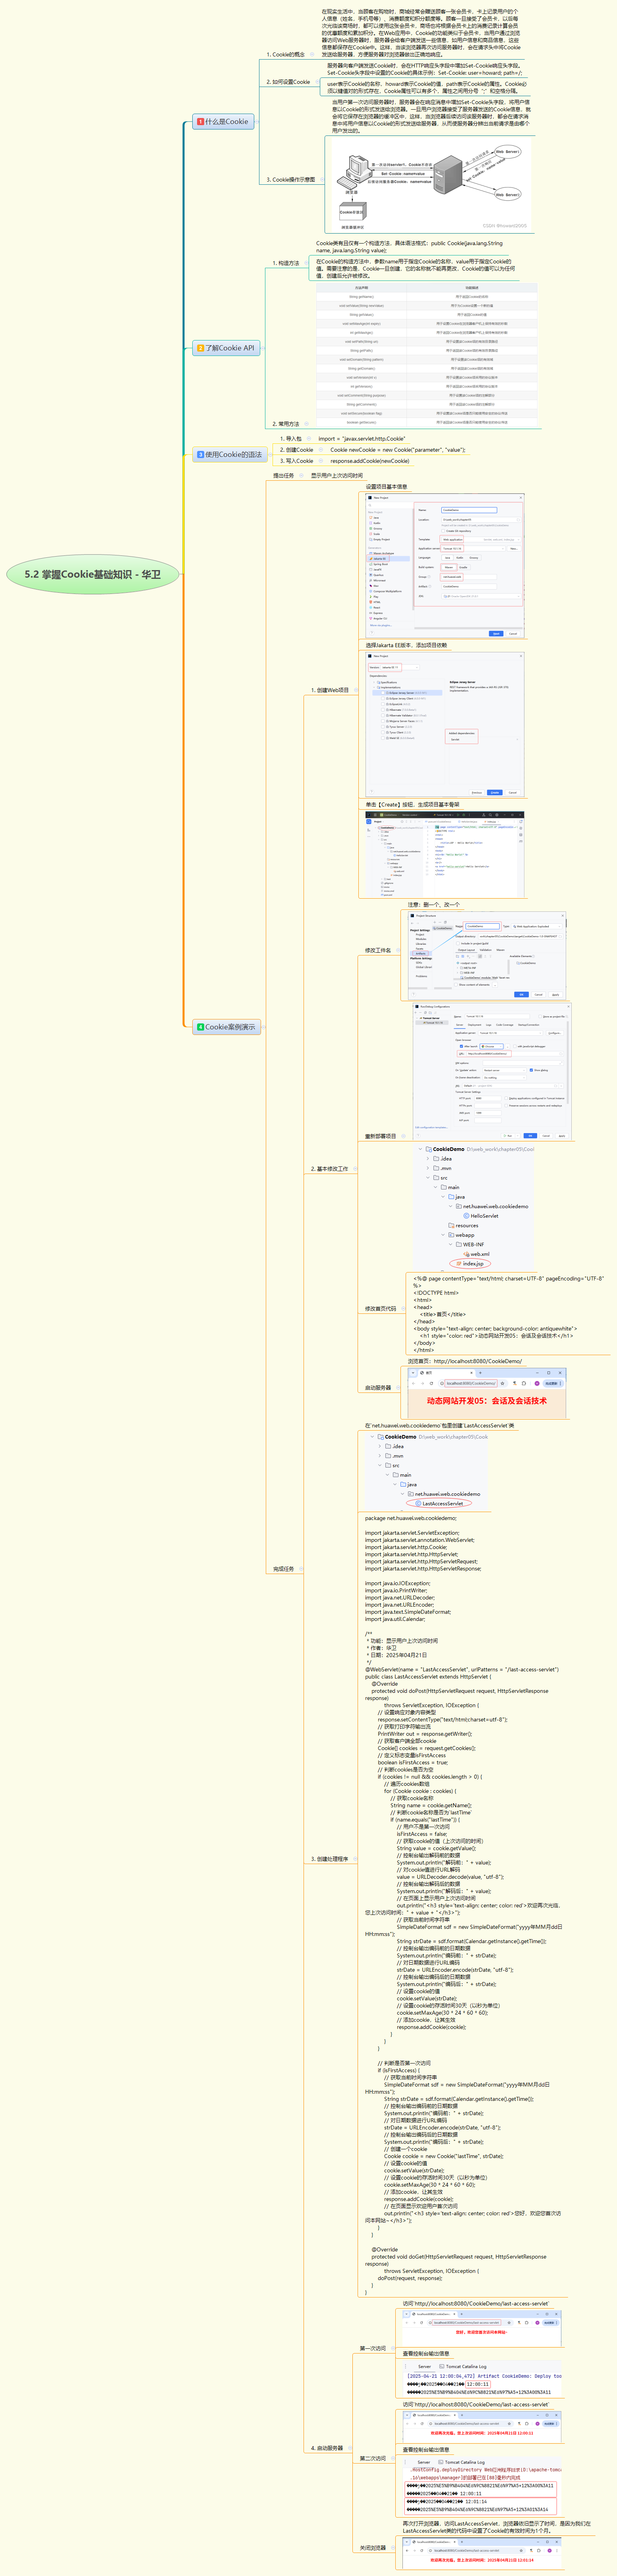Collapse the 完成任务 branch

301,1569
